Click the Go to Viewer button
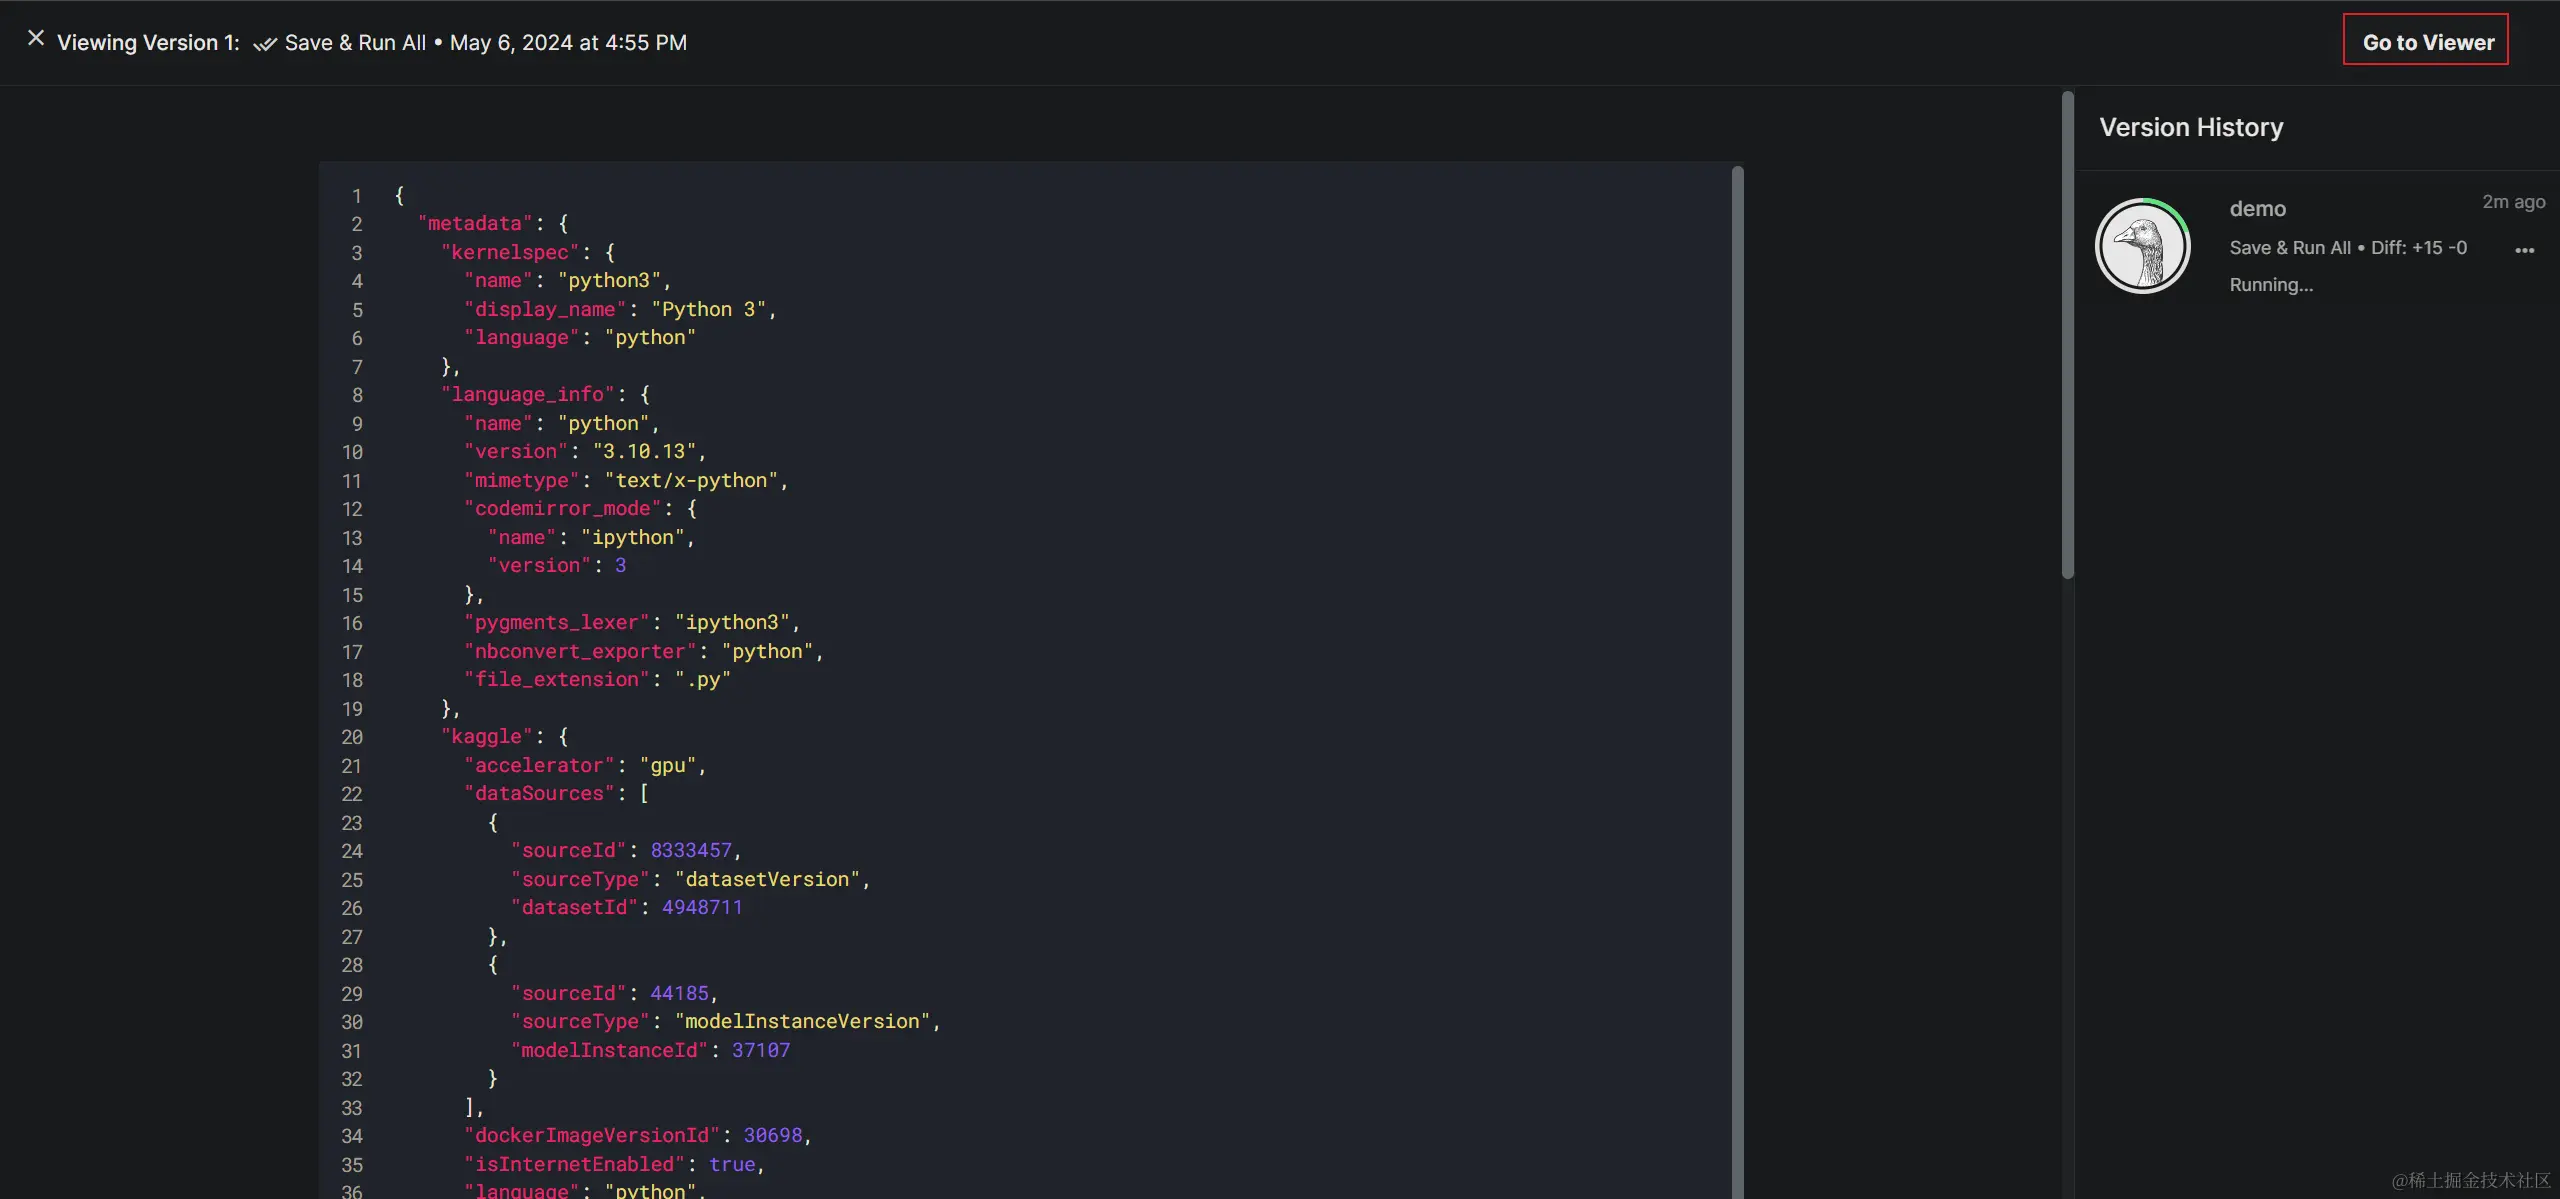The width and height of the screenshot is (2560, 1199). coord(2427,42)
